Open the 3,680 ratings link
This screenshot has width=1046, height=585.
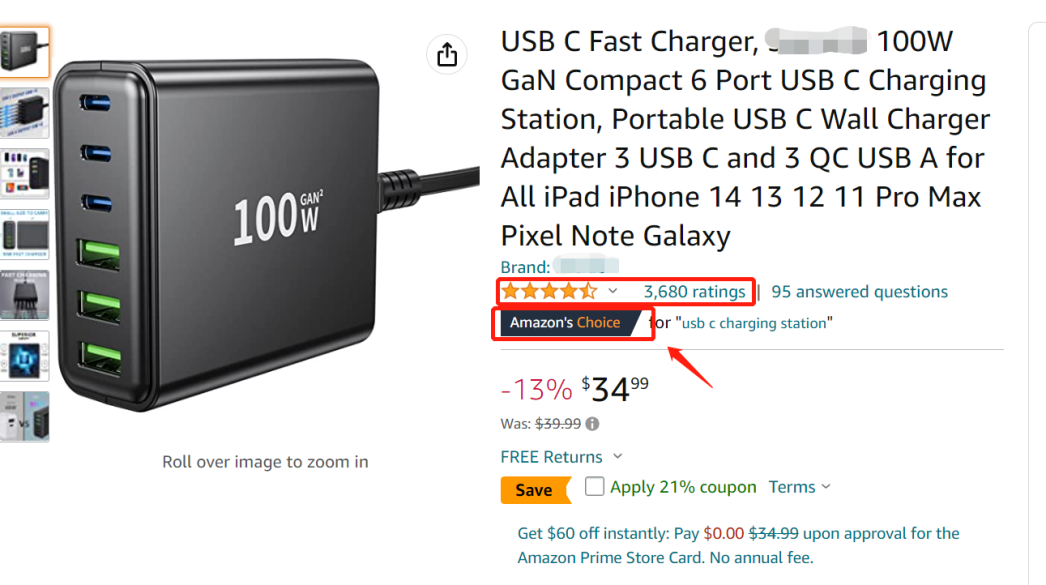pyautogui.click(x=694, y=292)
